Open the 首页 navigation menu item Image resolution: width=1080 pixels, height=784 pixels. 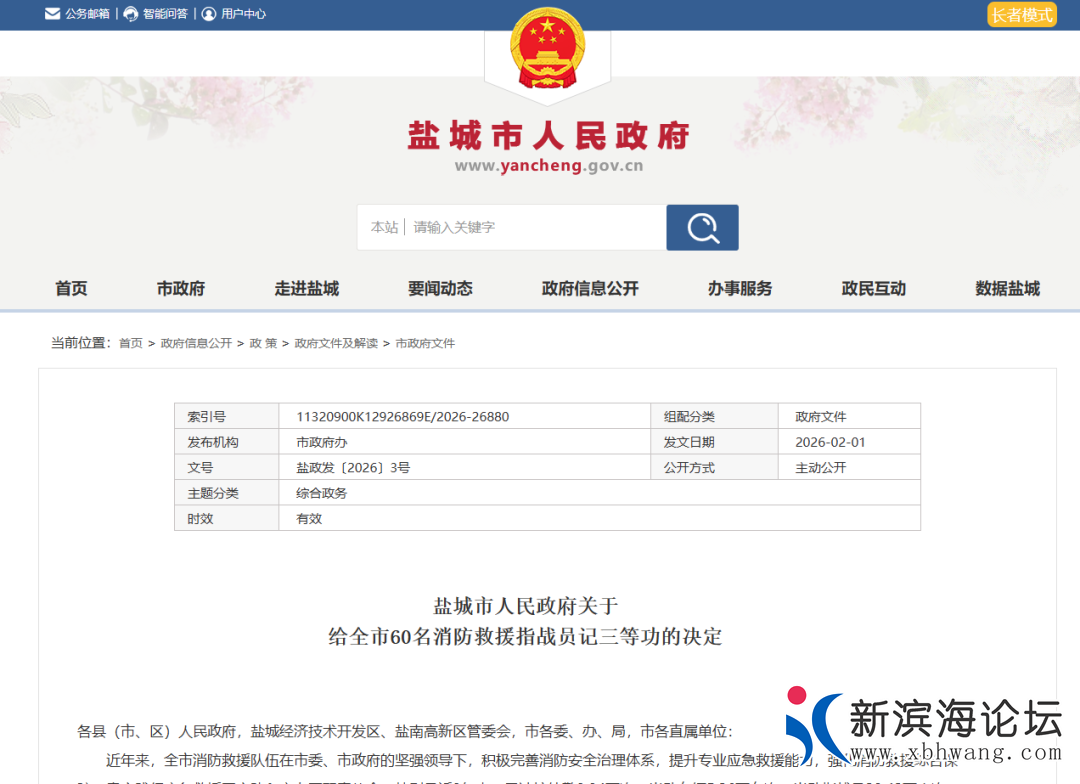pos(71,288)
